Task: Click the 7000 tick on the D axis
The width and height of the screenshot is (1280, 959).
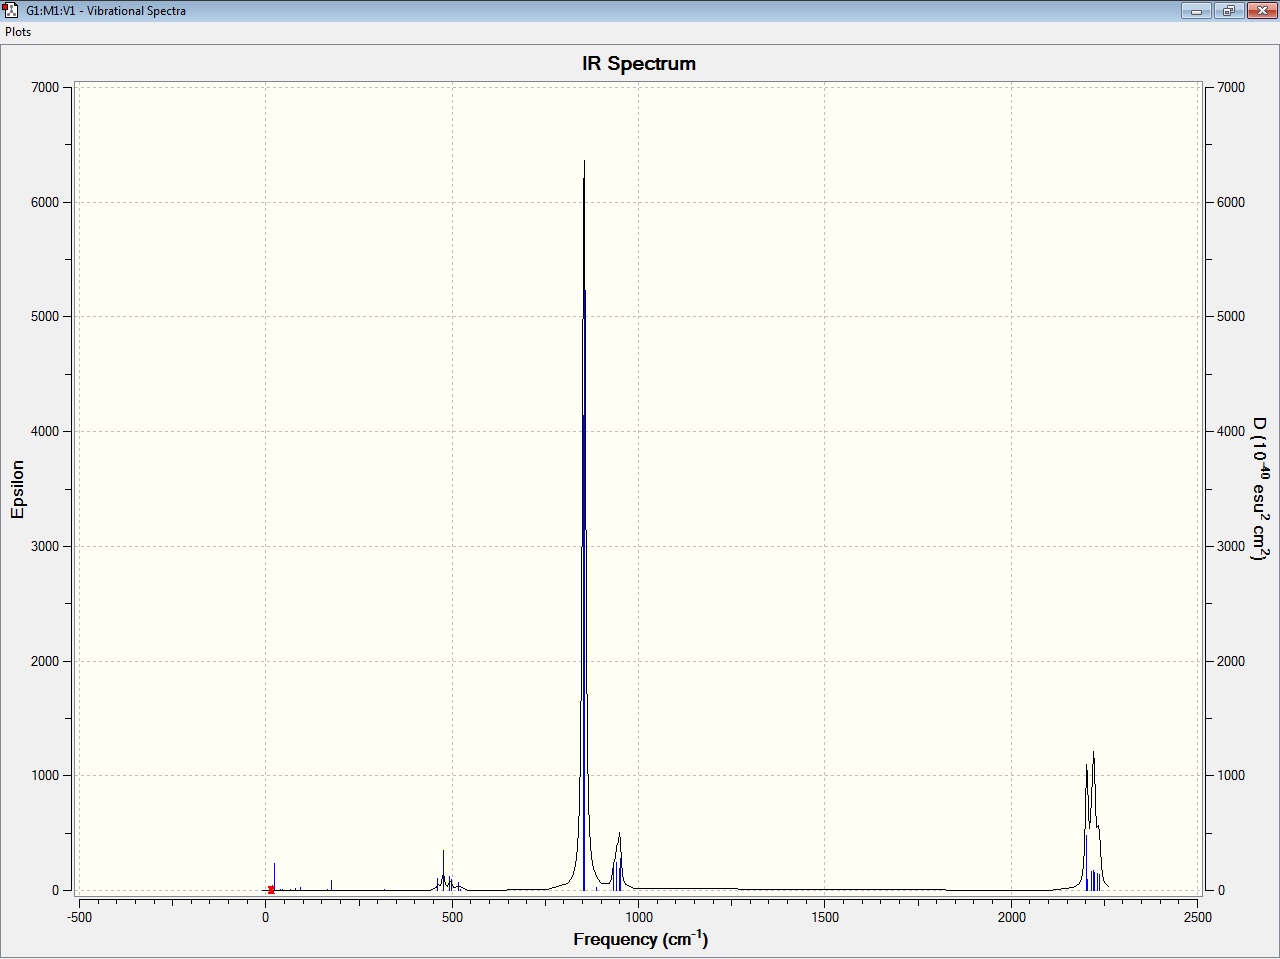Action: tap(1231, 88)
